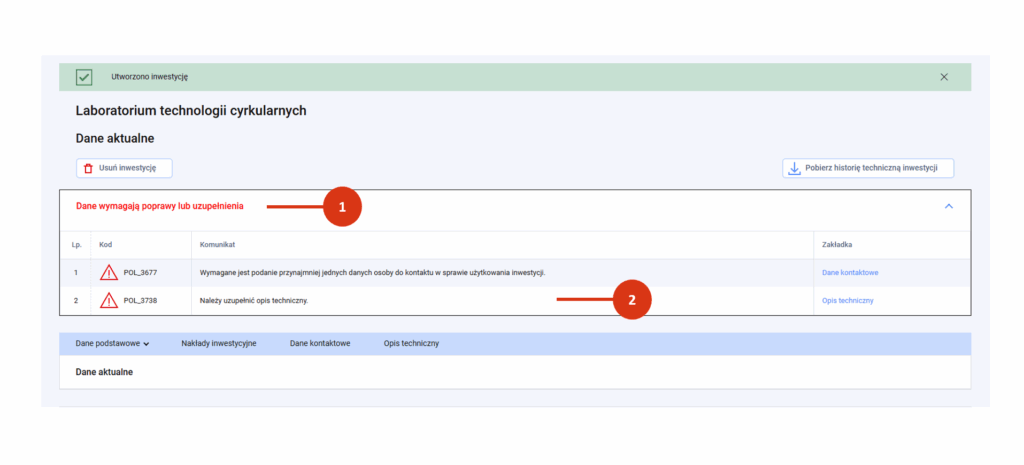1024x465 pixels.
Task: Follow the Dane kontaktowe link in table
Action: 850,272
